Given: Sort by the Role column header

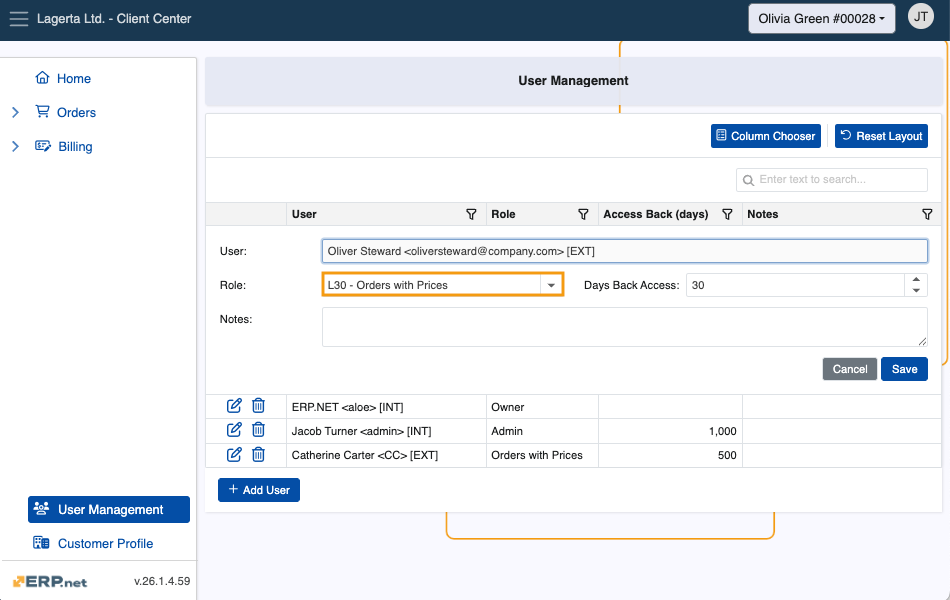Looking at the screenshot, I should coord(503,214).
